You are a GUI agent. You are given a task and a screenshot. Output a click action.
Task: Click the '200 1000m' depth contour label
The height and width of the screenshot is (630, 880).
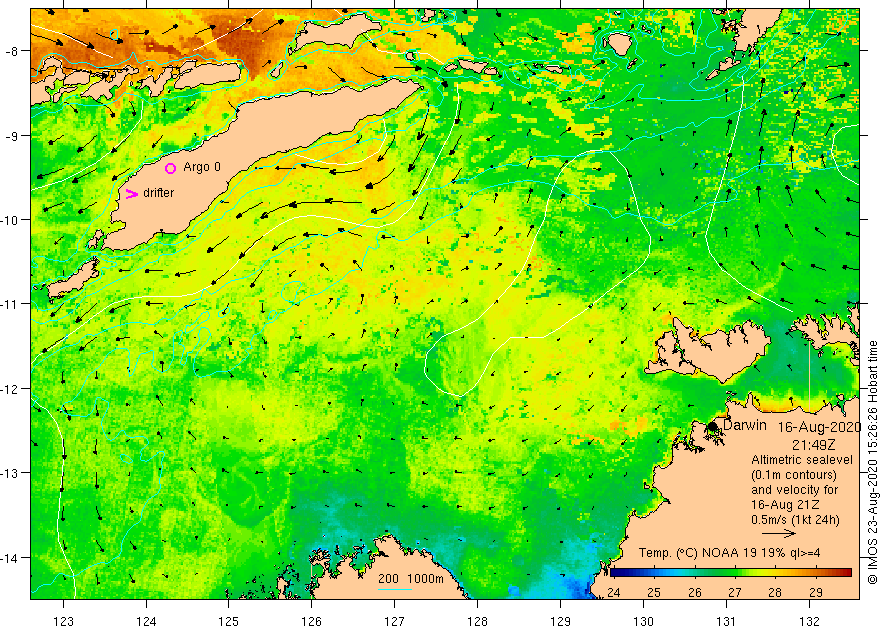411,579
